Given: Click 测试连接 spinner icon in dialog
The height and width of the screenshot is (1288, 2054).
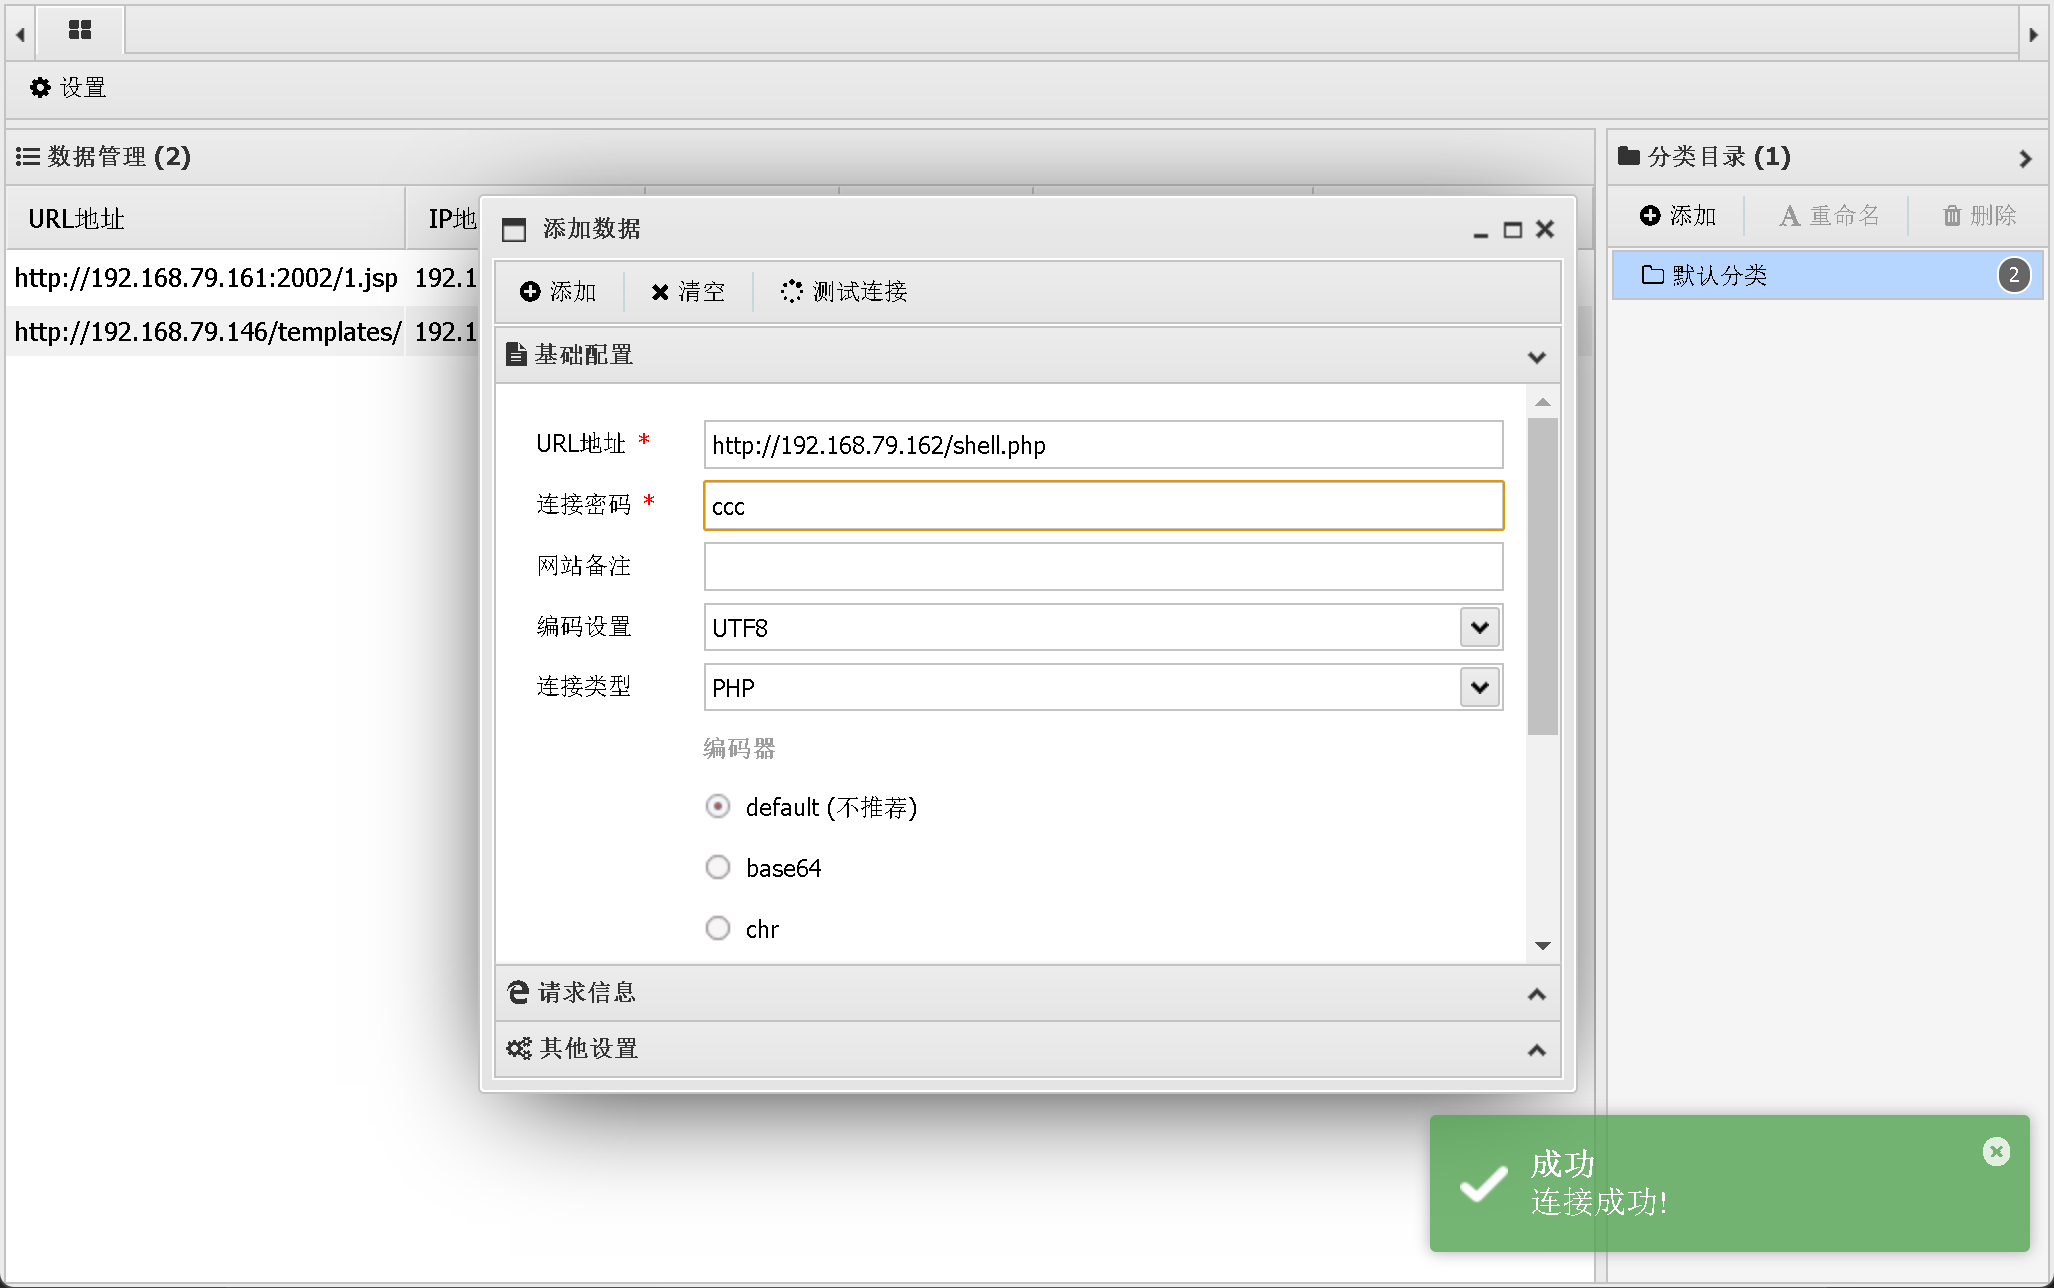Looking at the screenshot, I should [791, 291].
